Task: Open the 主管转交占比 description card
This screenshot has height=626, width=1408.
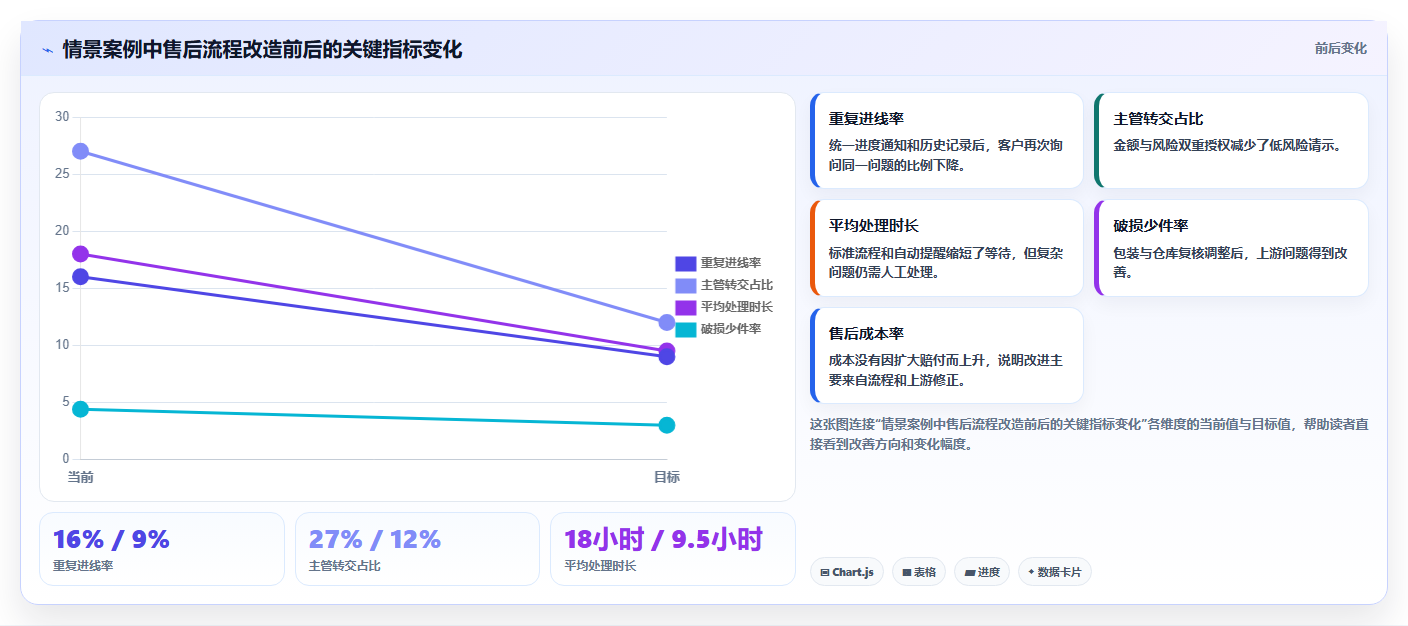Action: point(1231,141)
